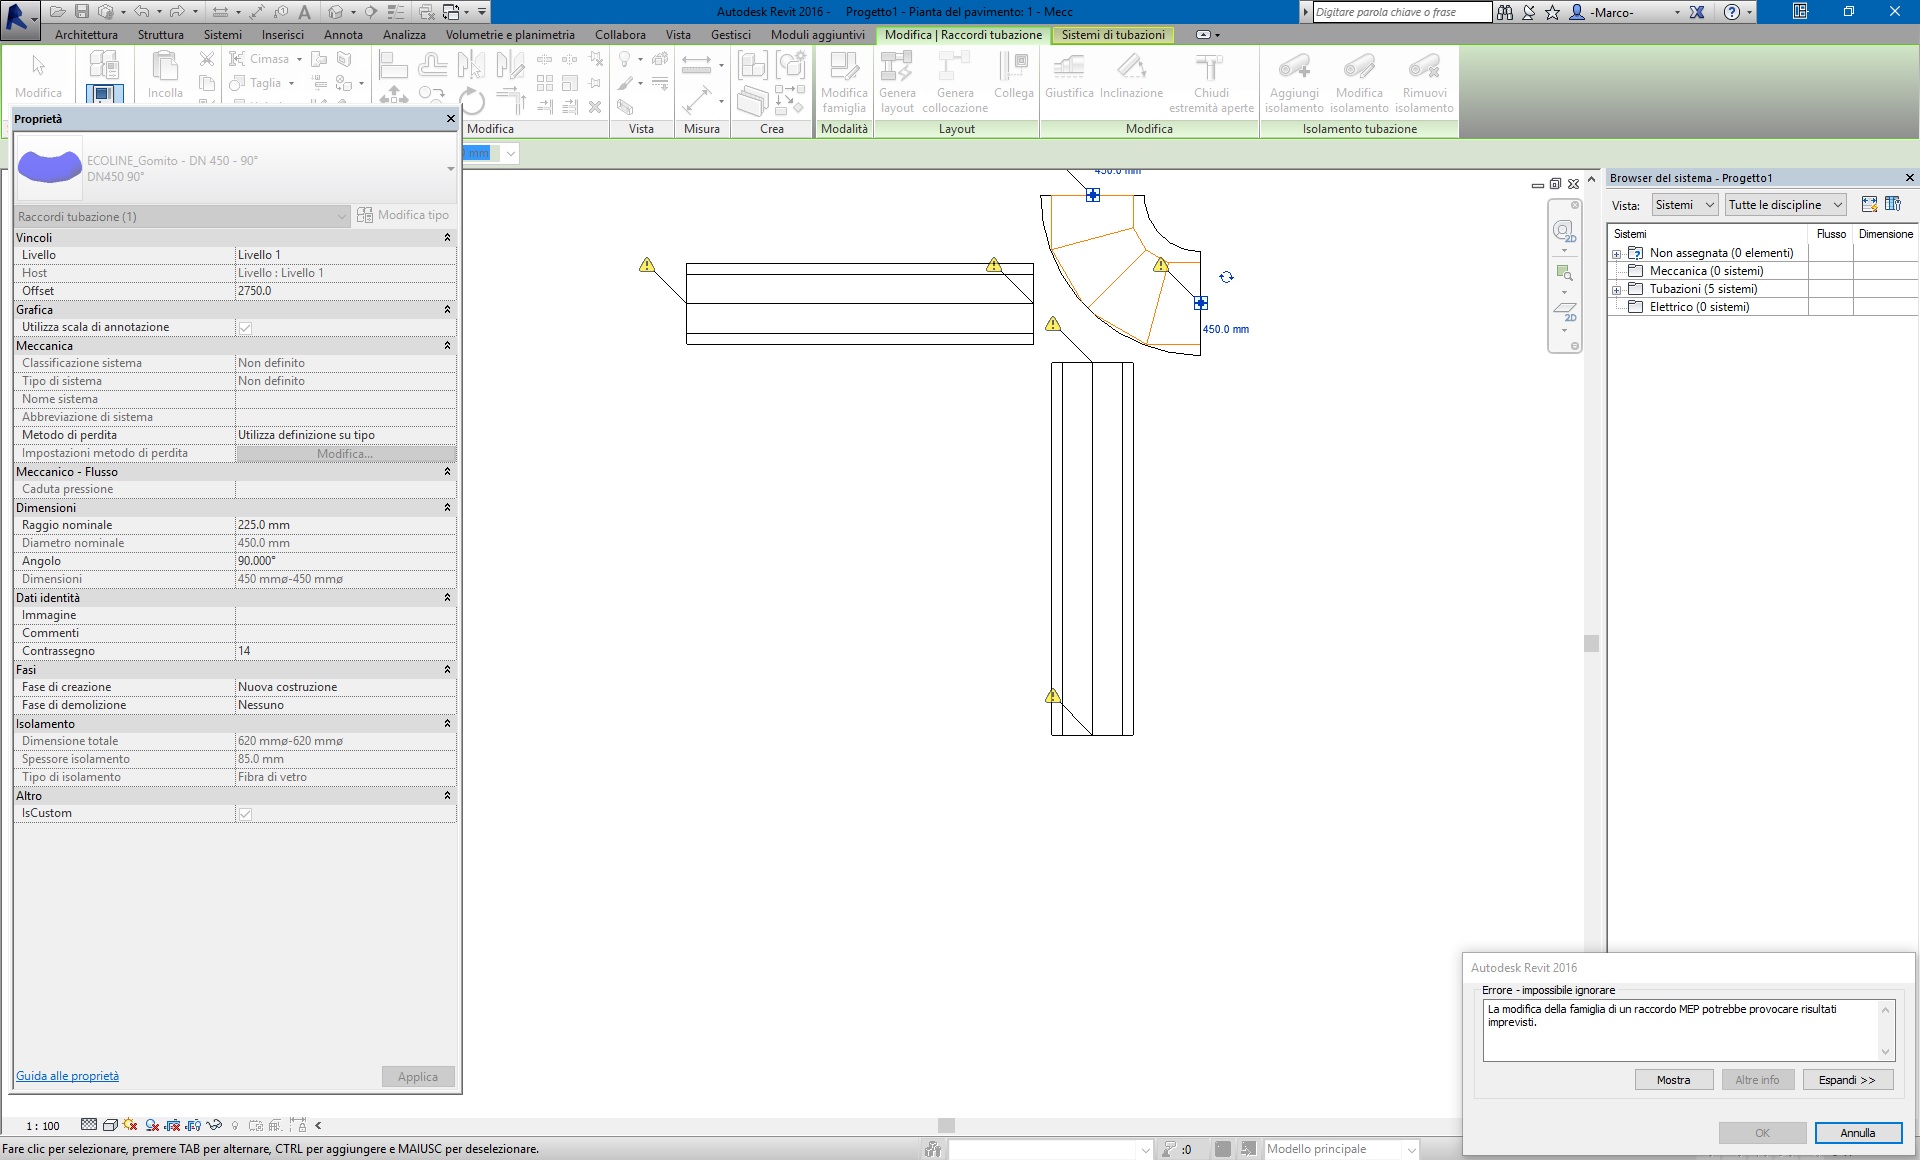The image size is (1920, 1160).
Task: Toggle Utilizza scala di annotazione checkbox
Action: coord(245,327)
